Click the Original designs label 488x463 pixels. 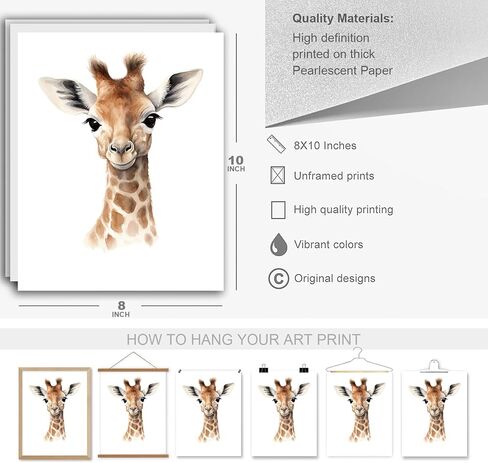click(335, 278)
